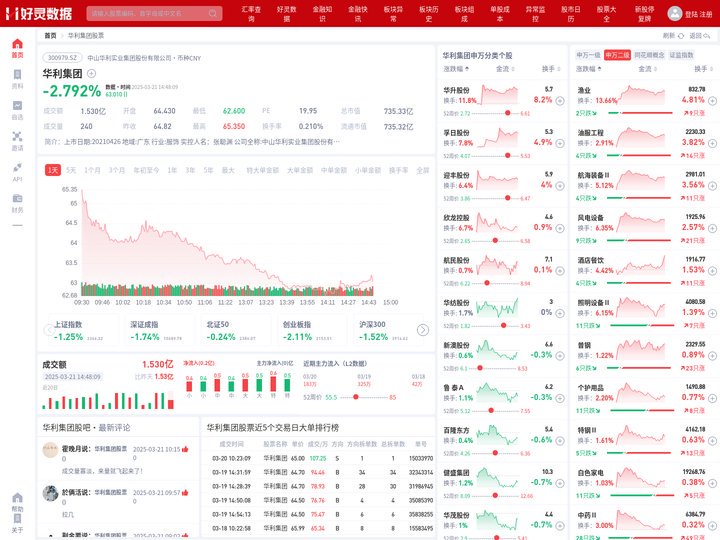This screenshot has width=720, height=540.
Task: Toggle the 换手率 chart overlay
Action: click(399, 170)
